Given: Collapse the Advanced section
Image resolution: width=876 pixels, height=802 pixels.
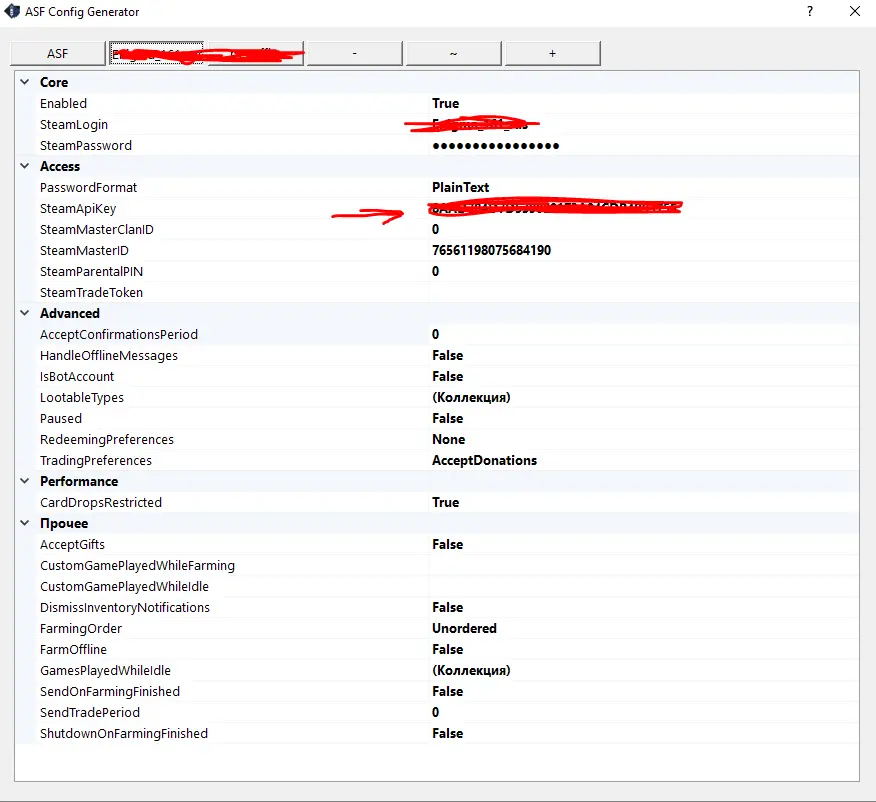Looking at the screenshot, I should tap(25, 313).
